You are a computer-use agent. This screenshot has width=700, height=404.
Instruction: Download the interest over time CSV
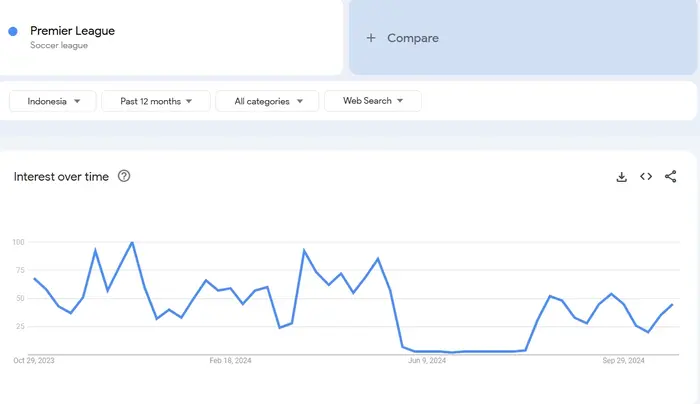click(621, 177)
